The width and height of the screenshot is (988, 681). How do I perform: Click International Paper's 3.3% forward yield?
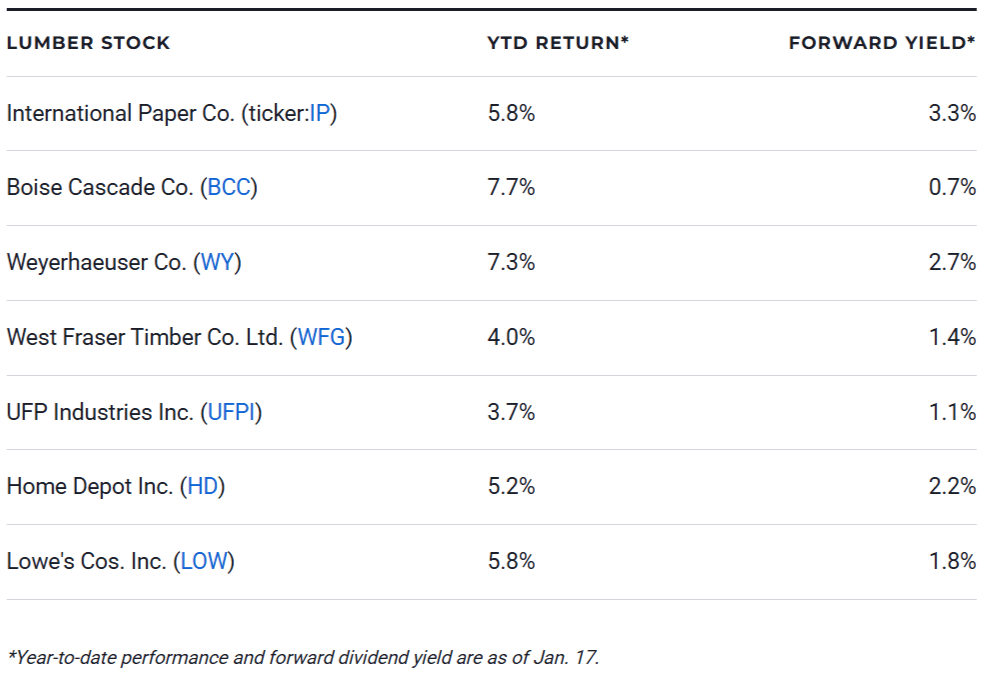click(x=952, y=114)
